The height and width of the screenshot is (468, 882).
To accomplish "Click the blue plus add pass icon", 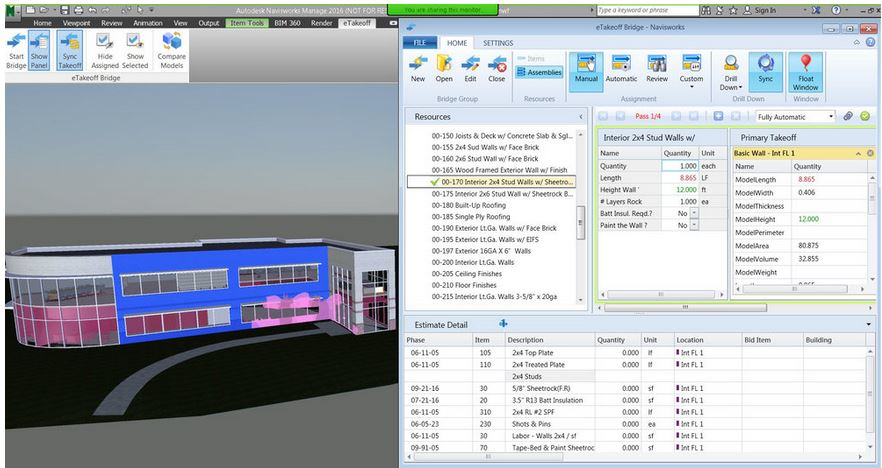I will tap(718, 116).
